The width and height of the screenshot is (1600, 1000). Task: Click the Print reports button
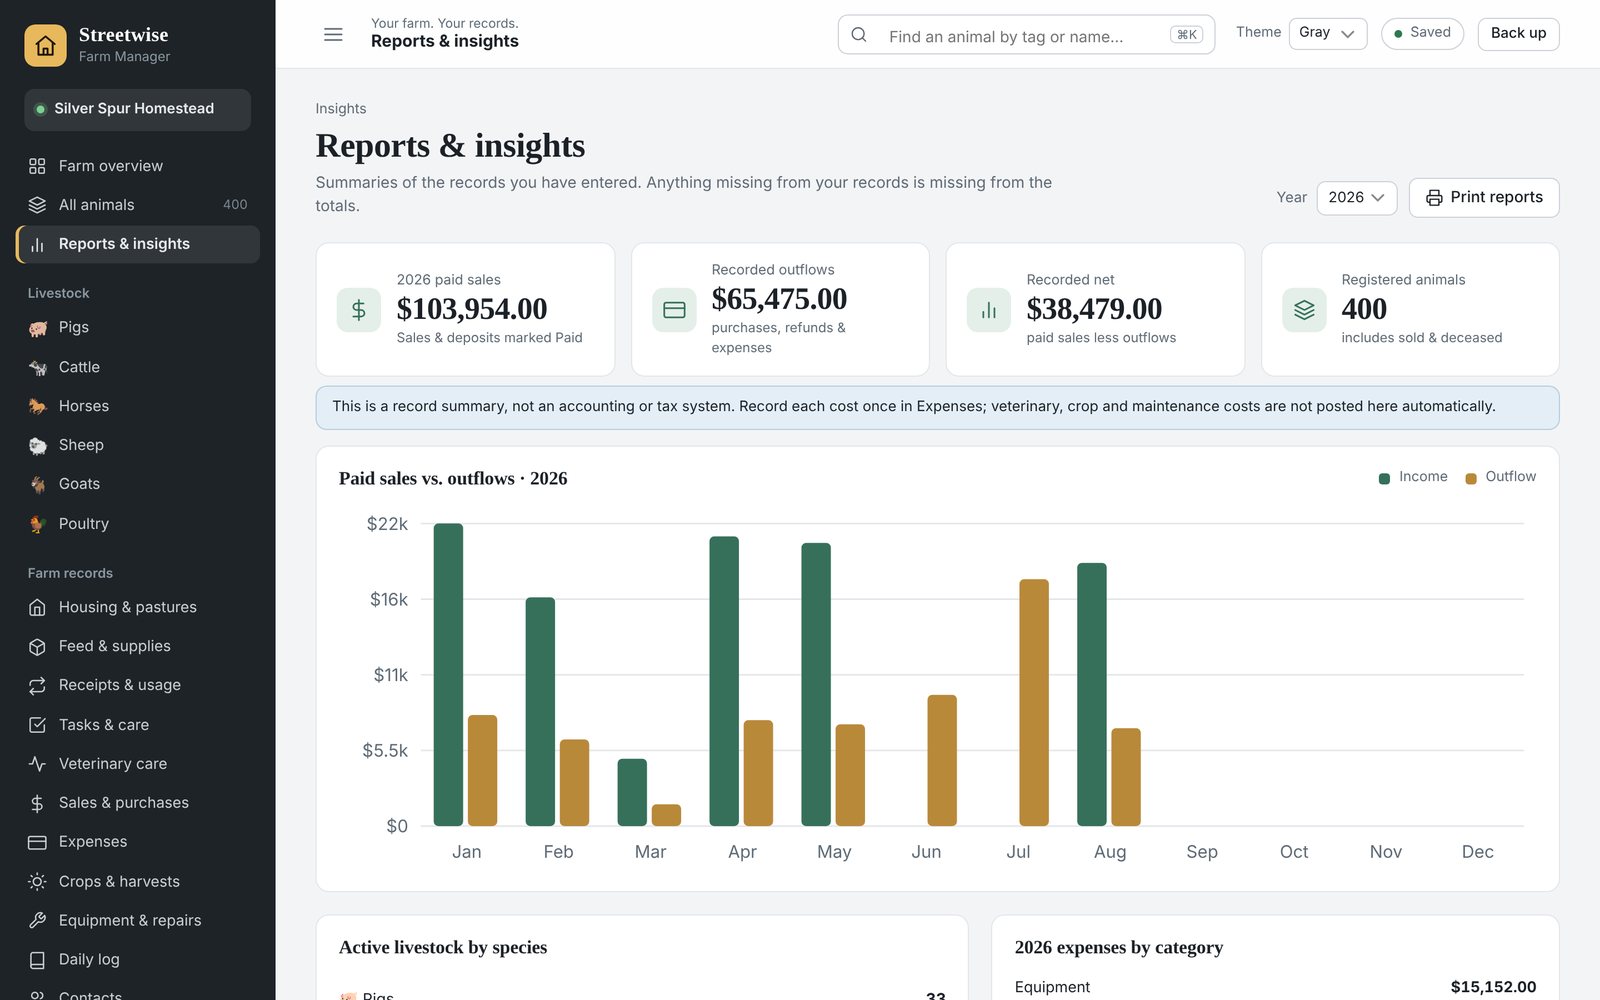pyautogui.click(x=1484, y=197)
